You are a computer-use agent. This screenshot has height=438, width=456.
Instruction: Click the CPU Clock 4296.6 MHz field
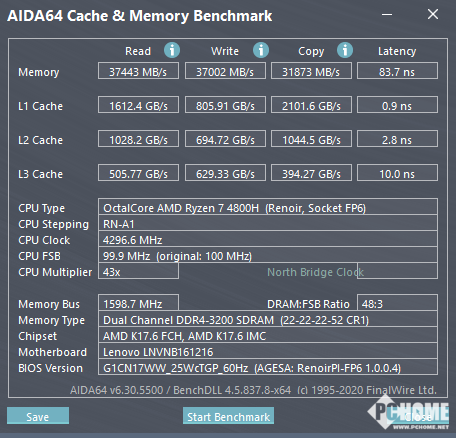[268, 239]
